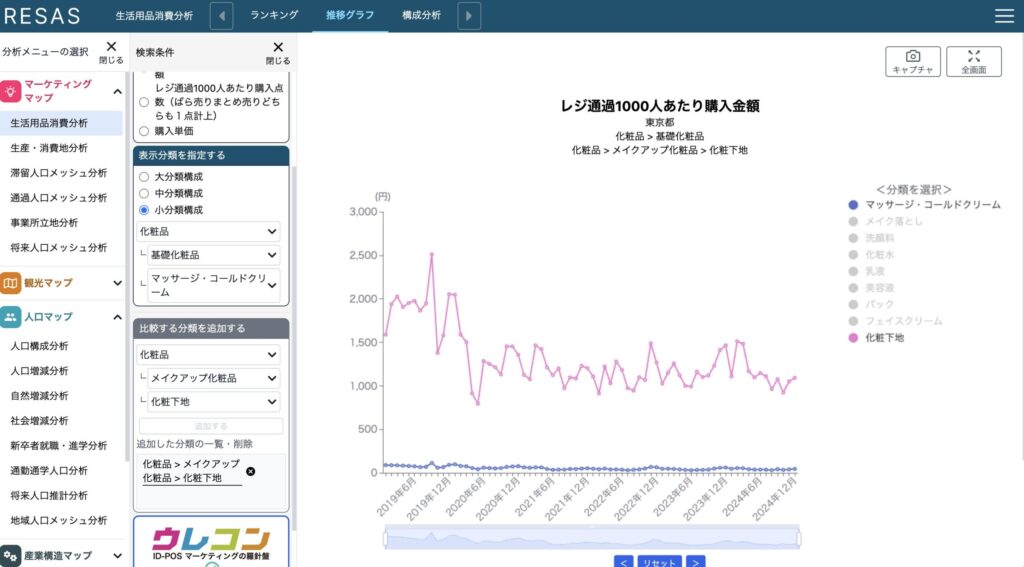Expand the 観光マップ menu section
The image size is (1024, 567).
tap(62, 283)
